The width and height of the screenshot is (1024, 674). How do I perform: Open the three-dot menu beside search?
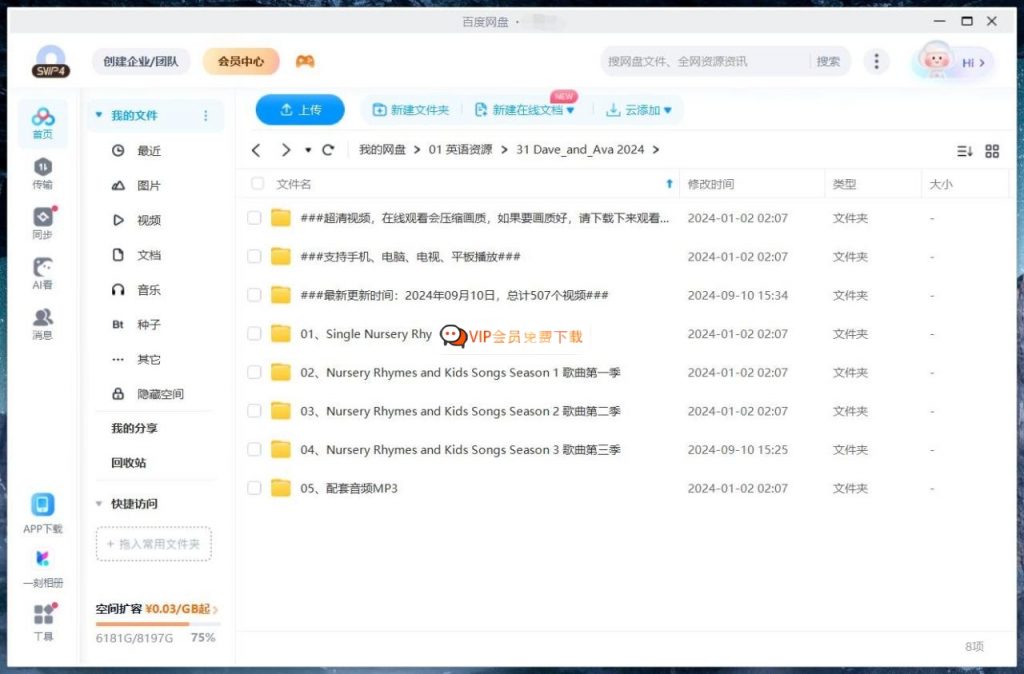[876, 61]
